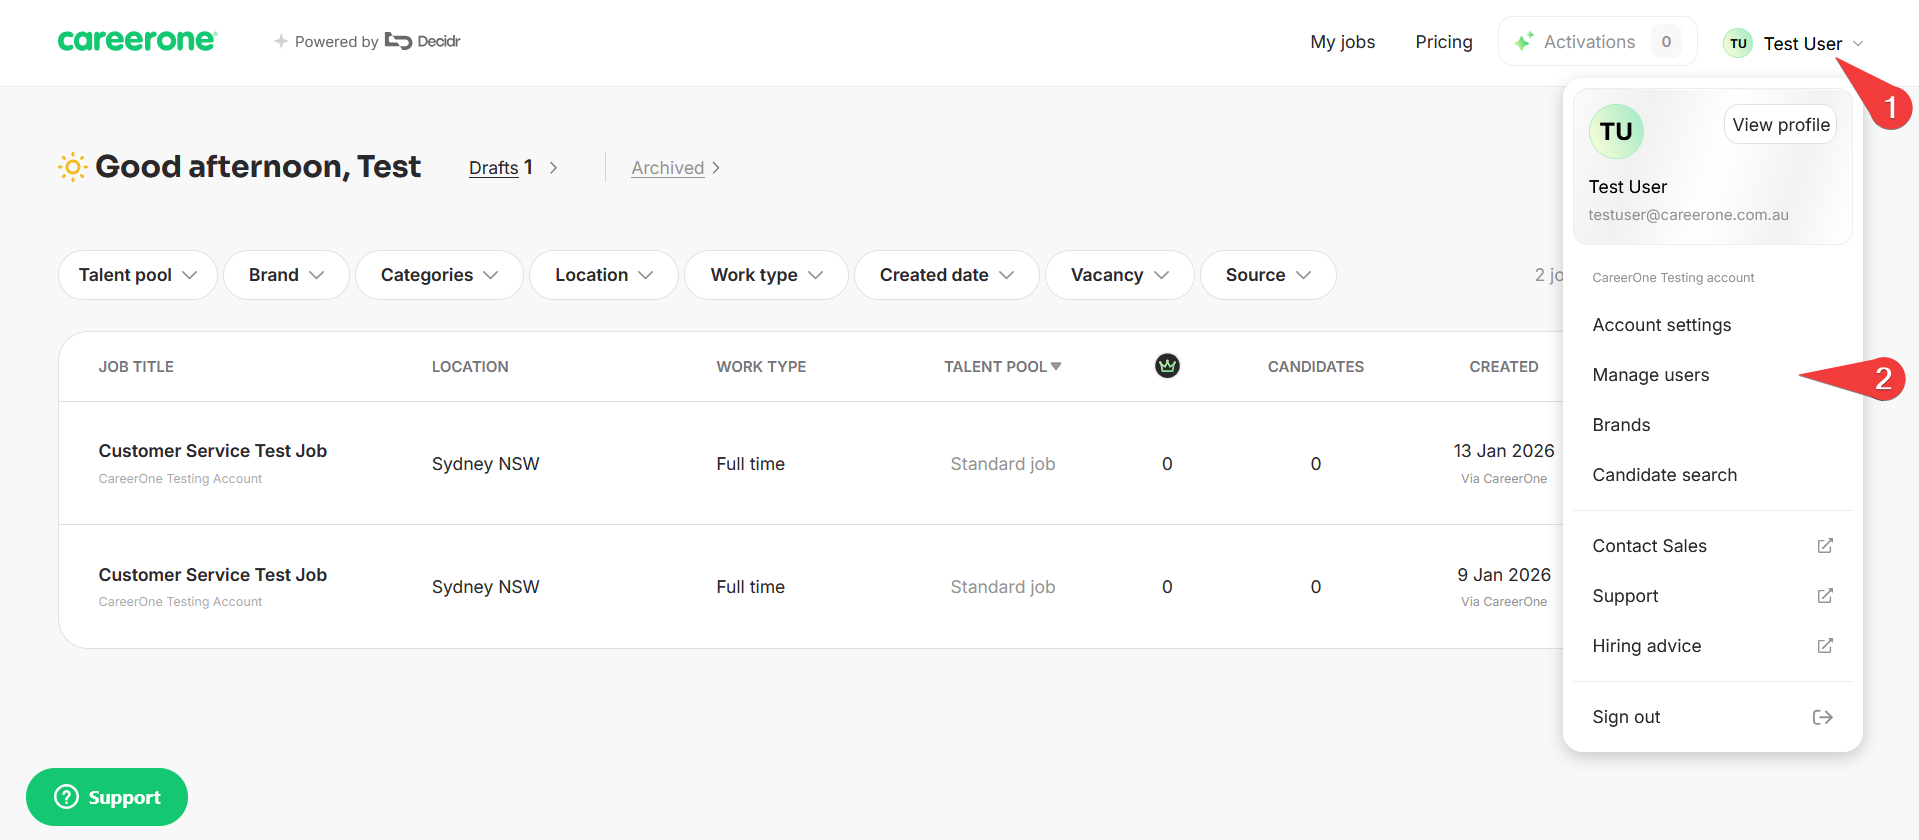Go to My jobs

(1342, 42)
